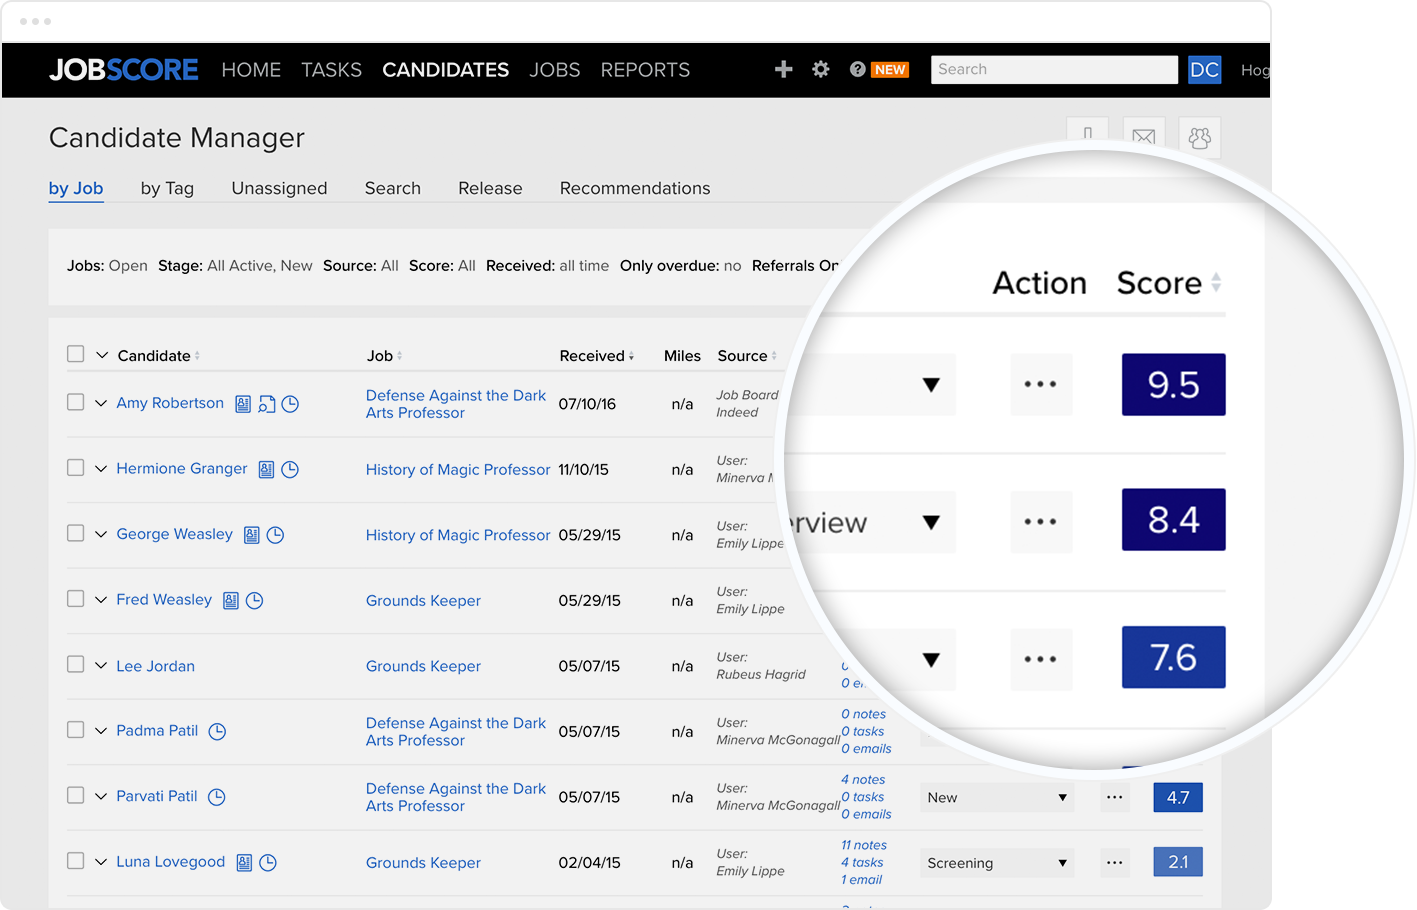Open Amy Robertson's resume icon
Screen dimensions: 1417x910
tap(243, 404)
